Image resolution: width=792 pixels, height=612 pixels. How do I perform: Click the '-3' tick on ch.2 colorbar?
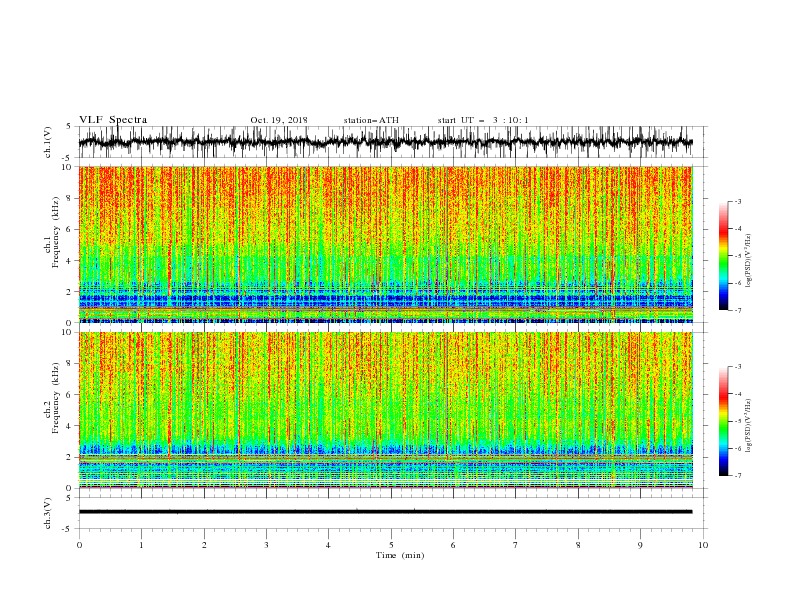point(738,367)
